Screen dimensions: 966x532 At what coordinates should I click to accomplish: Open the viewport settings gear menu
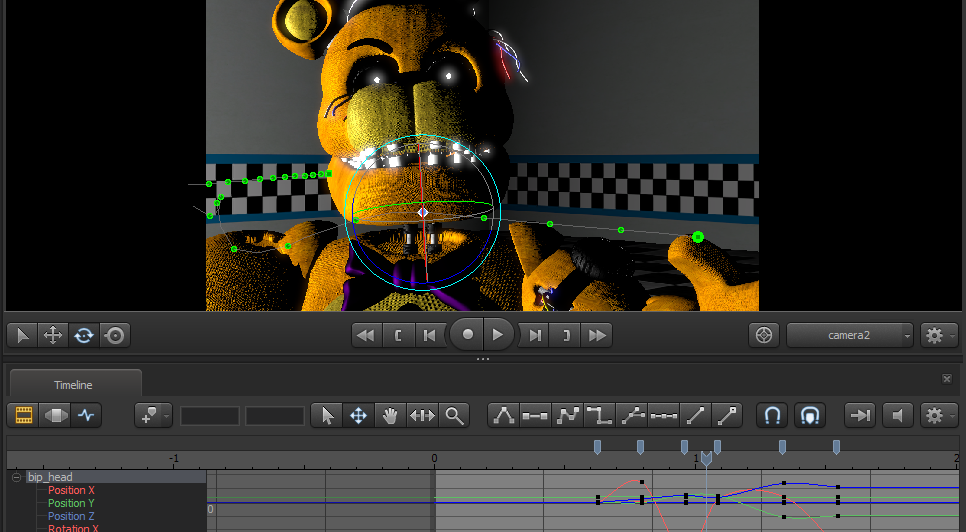(938, 336)
